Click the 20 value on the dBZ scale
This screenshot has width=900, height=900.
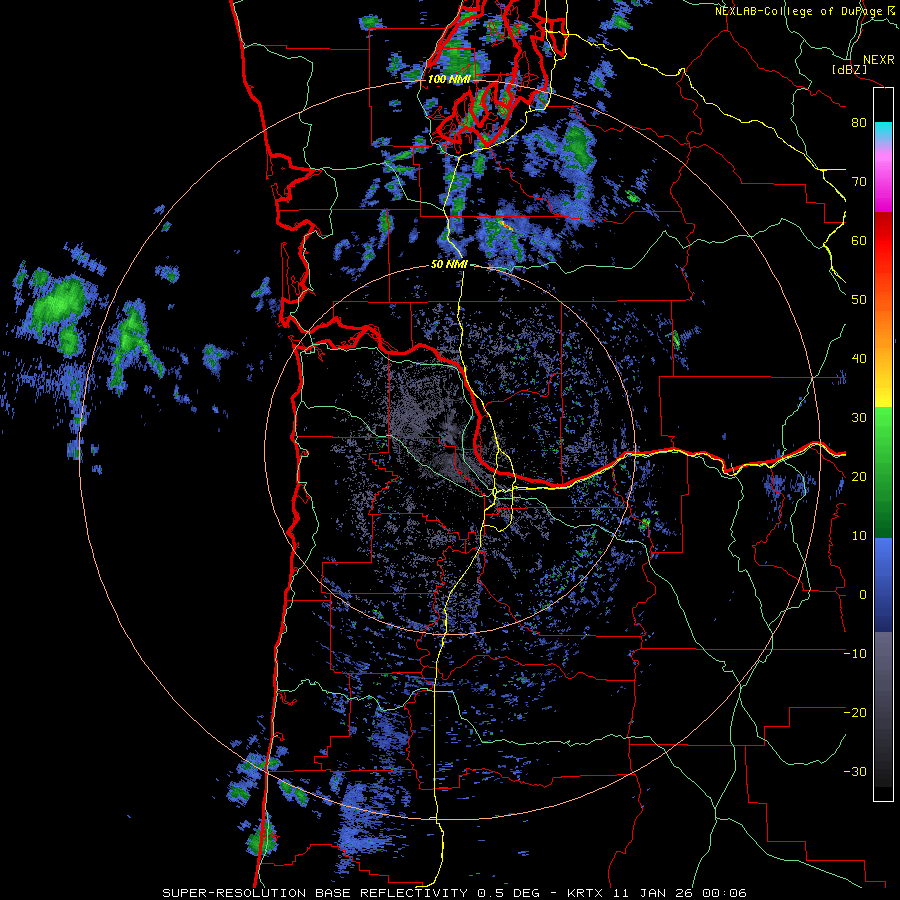(x=859, y=476)
